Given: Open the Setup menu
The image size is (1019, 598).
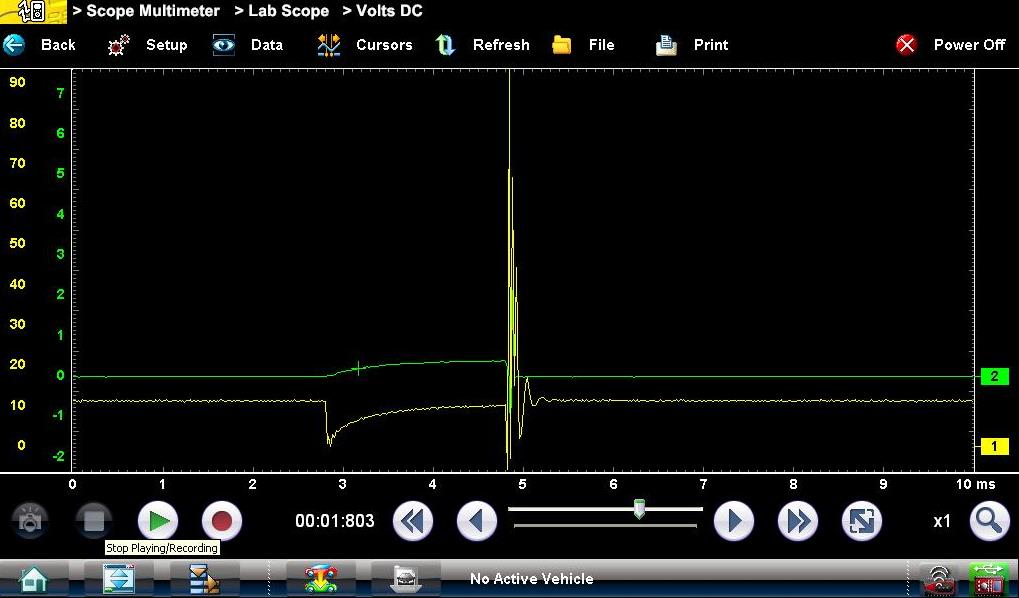Looking at the screenshot, I should [148, 45].
